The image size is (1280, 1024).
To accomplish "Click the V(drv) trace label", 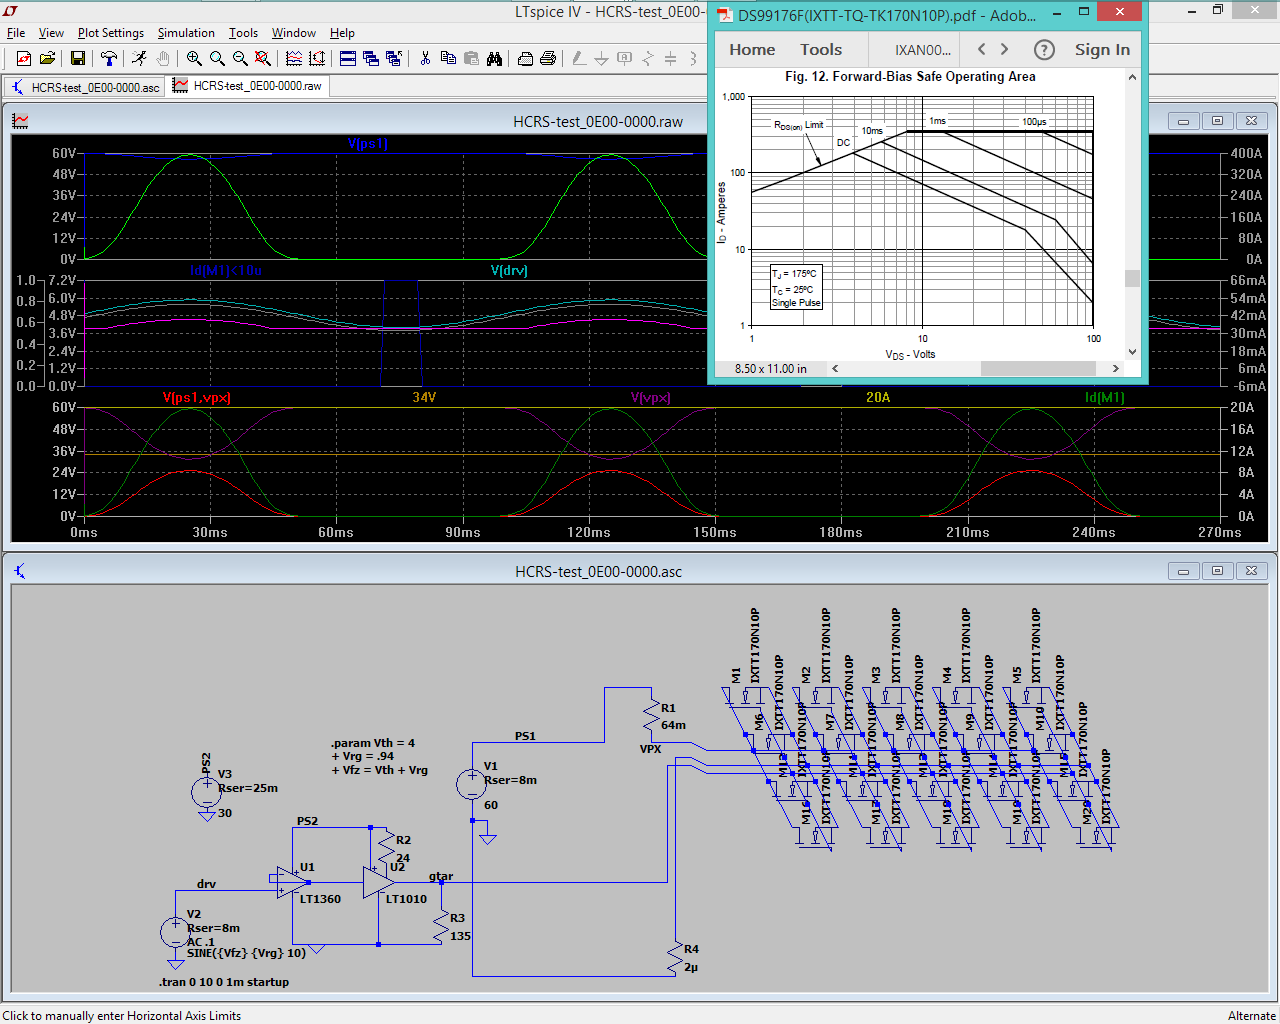I will pyautogui.click(x=509, y=271).
